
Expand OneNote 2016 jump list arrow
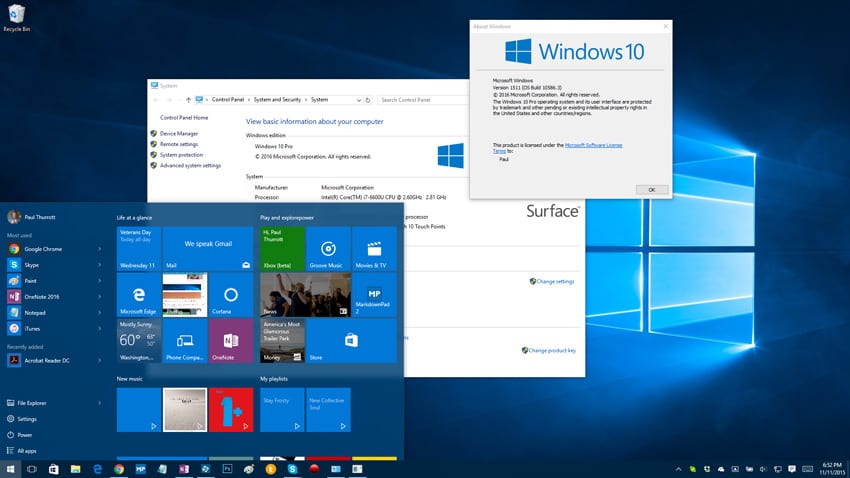tap(100, 296)
